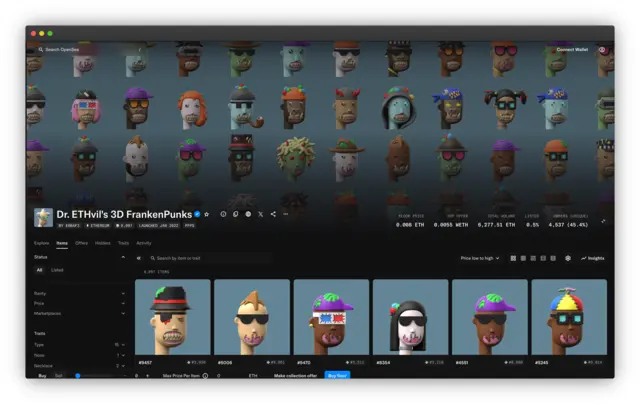Switch to the first grid view layout icon

(513, 258)
